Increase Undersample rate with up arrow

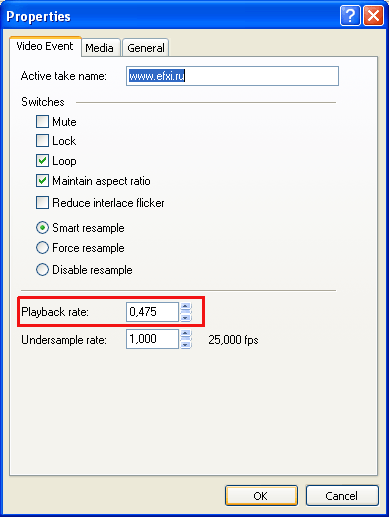tap(186, 334)
